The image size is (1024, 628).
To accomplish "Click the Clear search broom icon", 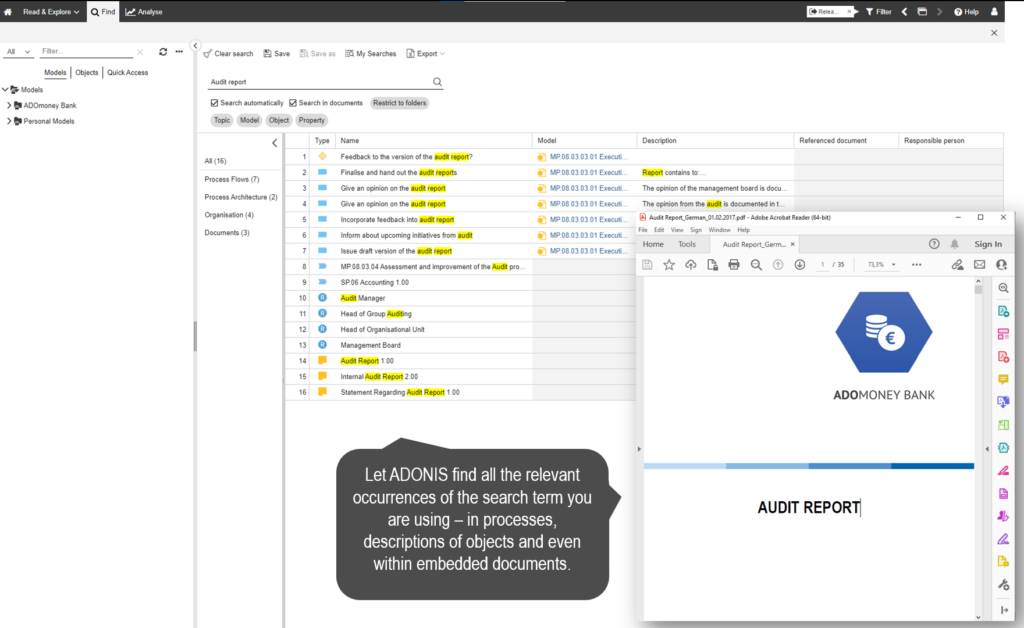I will (208, 53).
